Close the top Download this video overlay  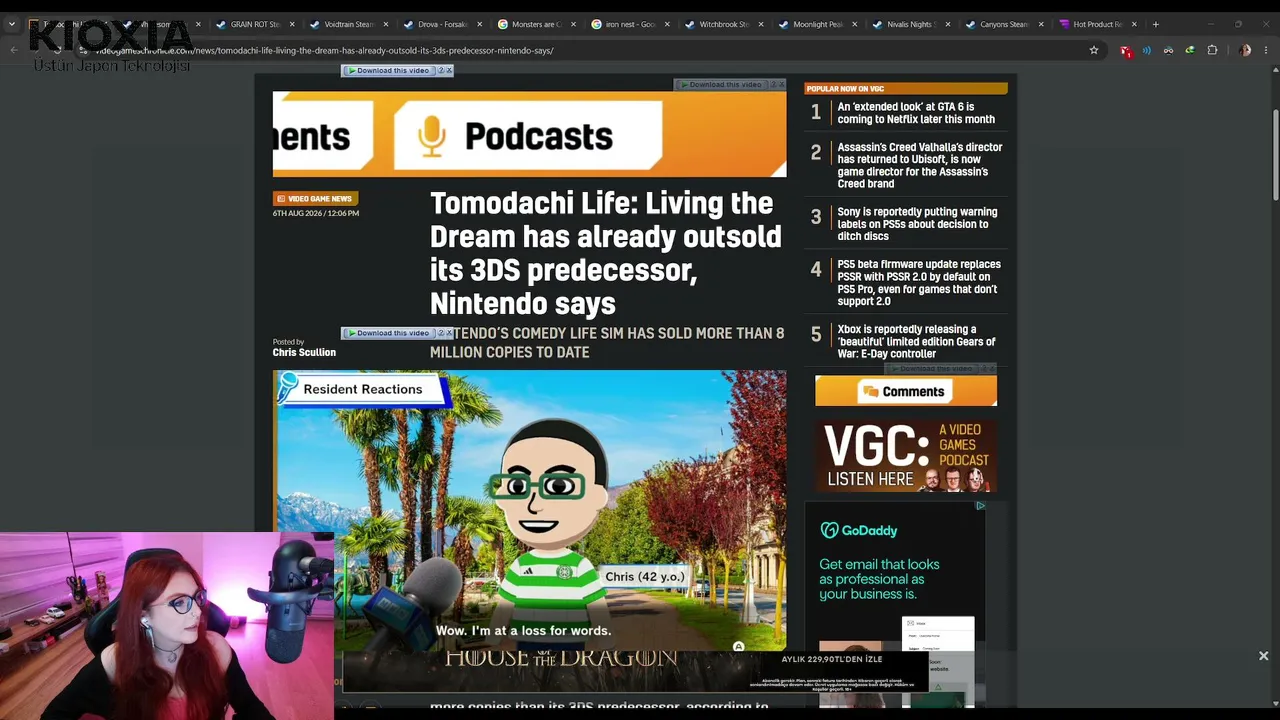pyautogui.click(x=449, y=71)
